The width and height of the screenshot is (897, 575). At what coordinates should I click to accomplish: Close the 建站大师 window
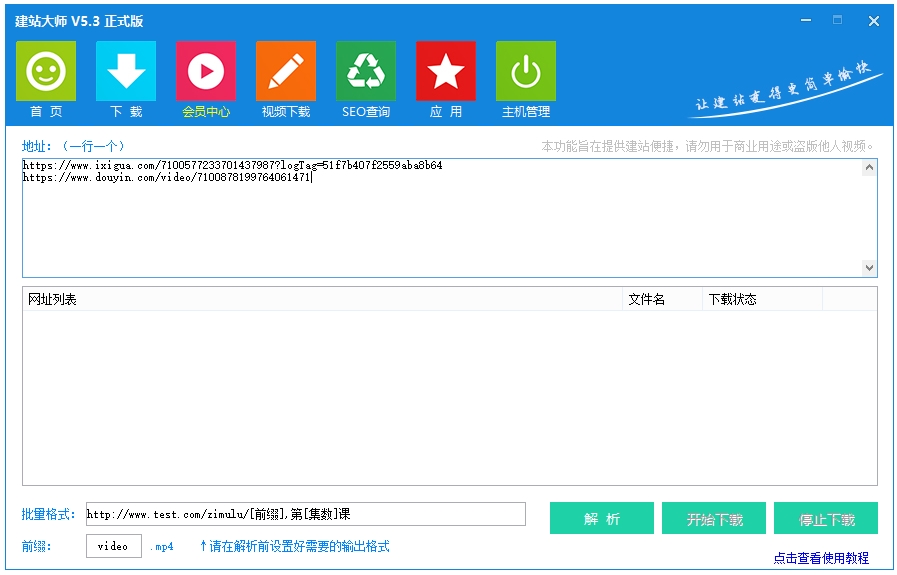pos(874,21)
